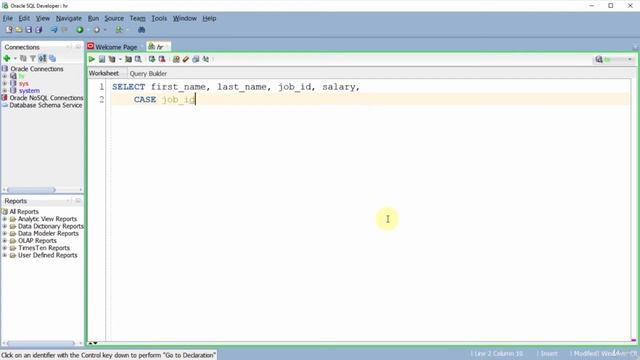The width and height of the screenshot is (640, 360).
Task: Click the Autotrace icon in worksheet toolbar
Action: [x=128, y=59]
